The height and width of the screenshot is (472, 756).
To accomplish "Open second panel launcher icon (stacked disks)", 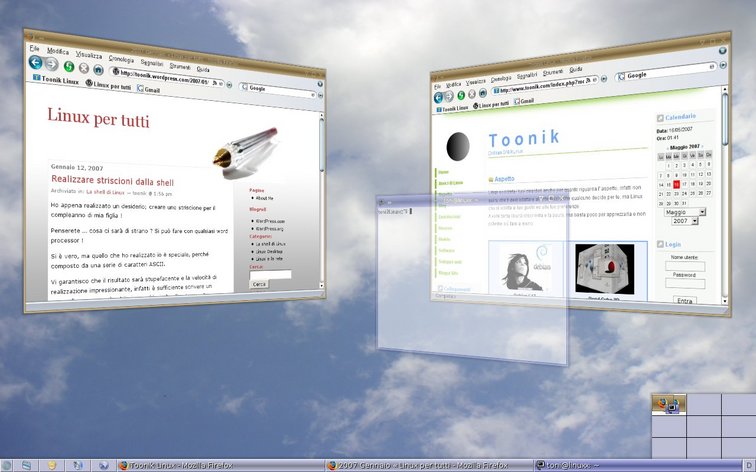I will (26, 466).
